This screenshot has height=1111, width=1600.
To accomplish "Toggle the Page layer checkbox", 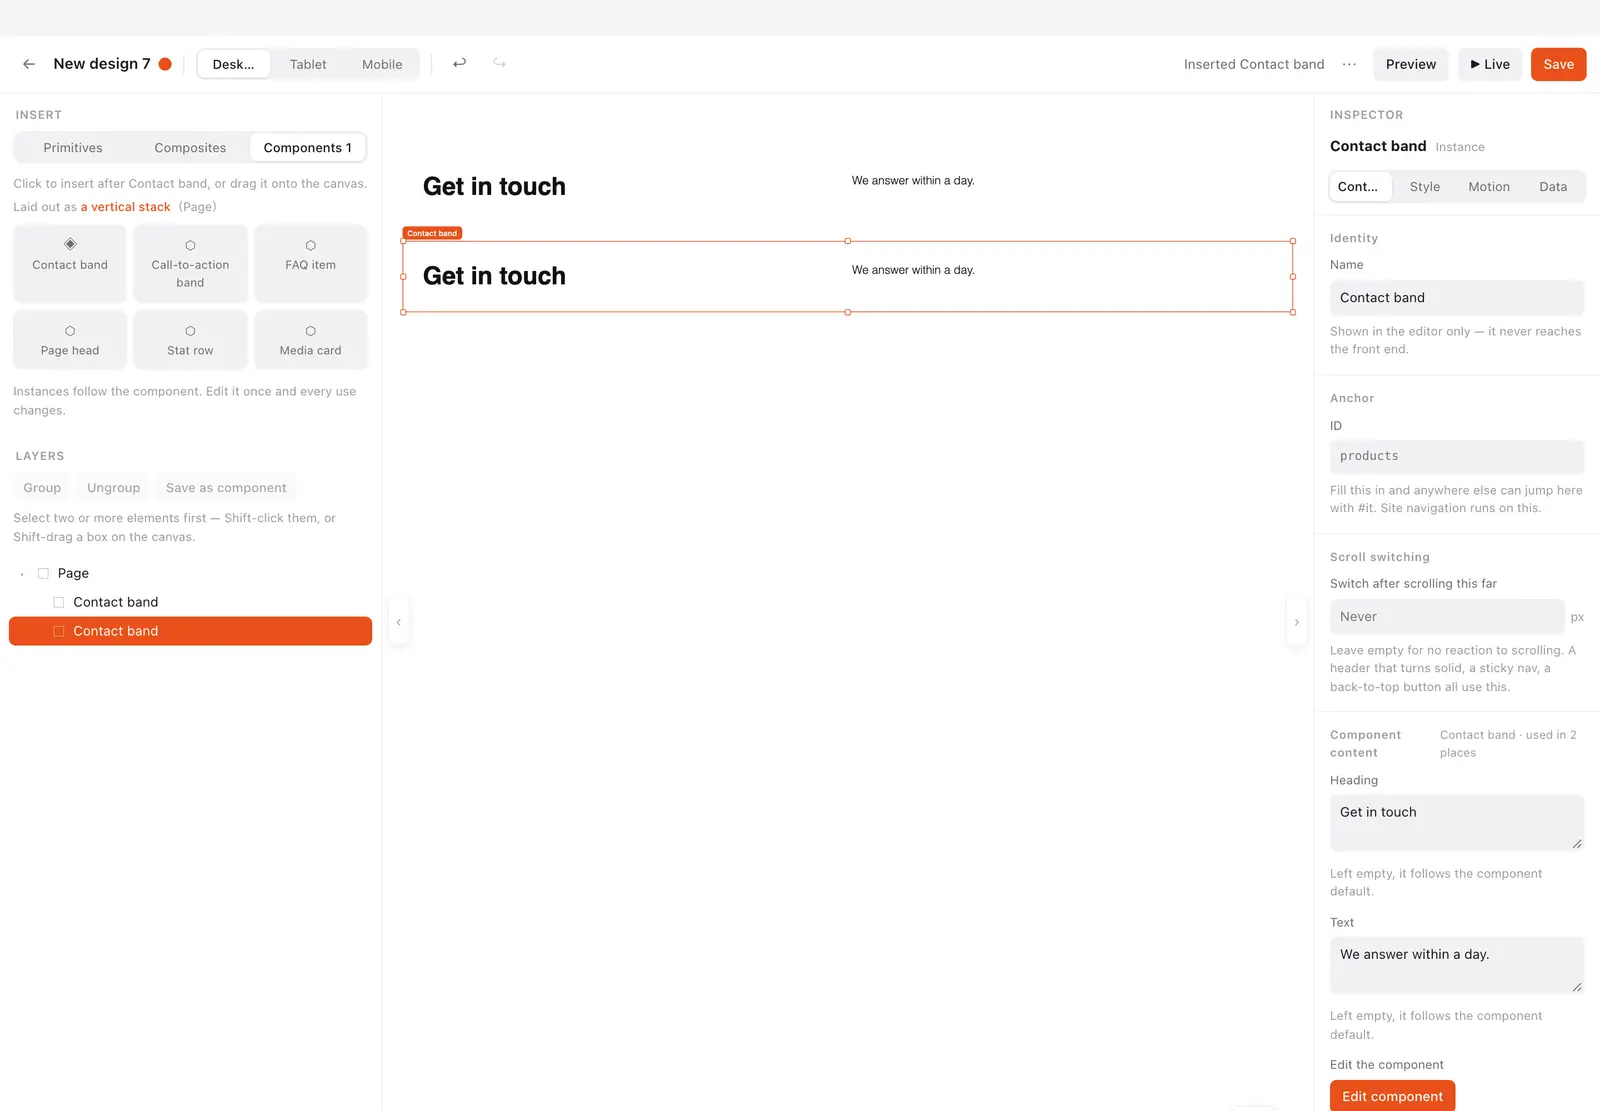I will point(43,574).
